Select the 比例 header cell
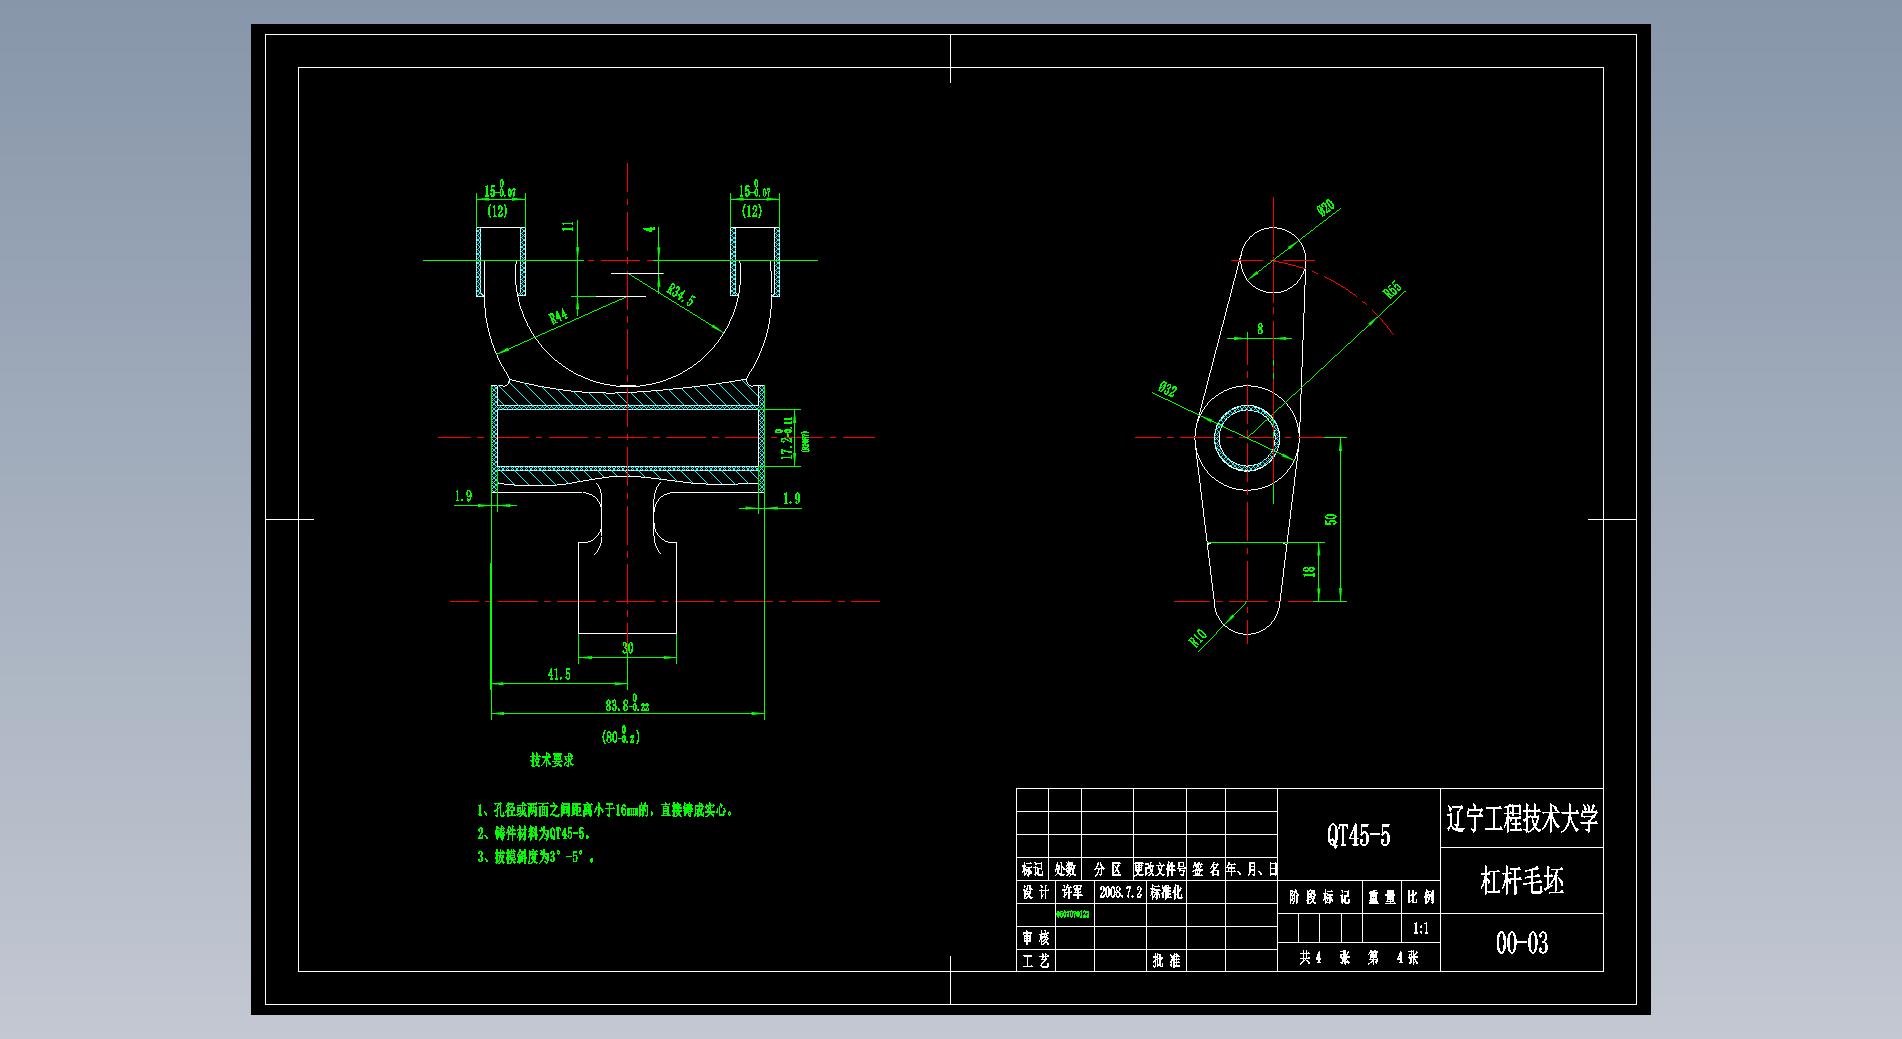The image size is (1902, 1039). 1421,897
